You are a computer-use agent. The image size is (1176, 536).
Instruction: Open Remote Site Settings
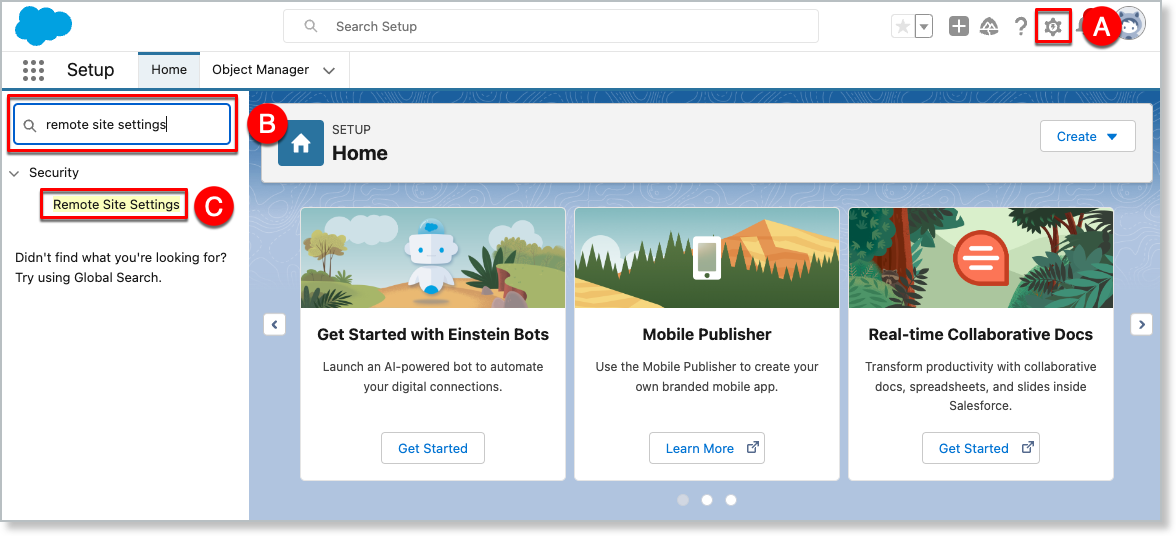click(x=116, y=205)
